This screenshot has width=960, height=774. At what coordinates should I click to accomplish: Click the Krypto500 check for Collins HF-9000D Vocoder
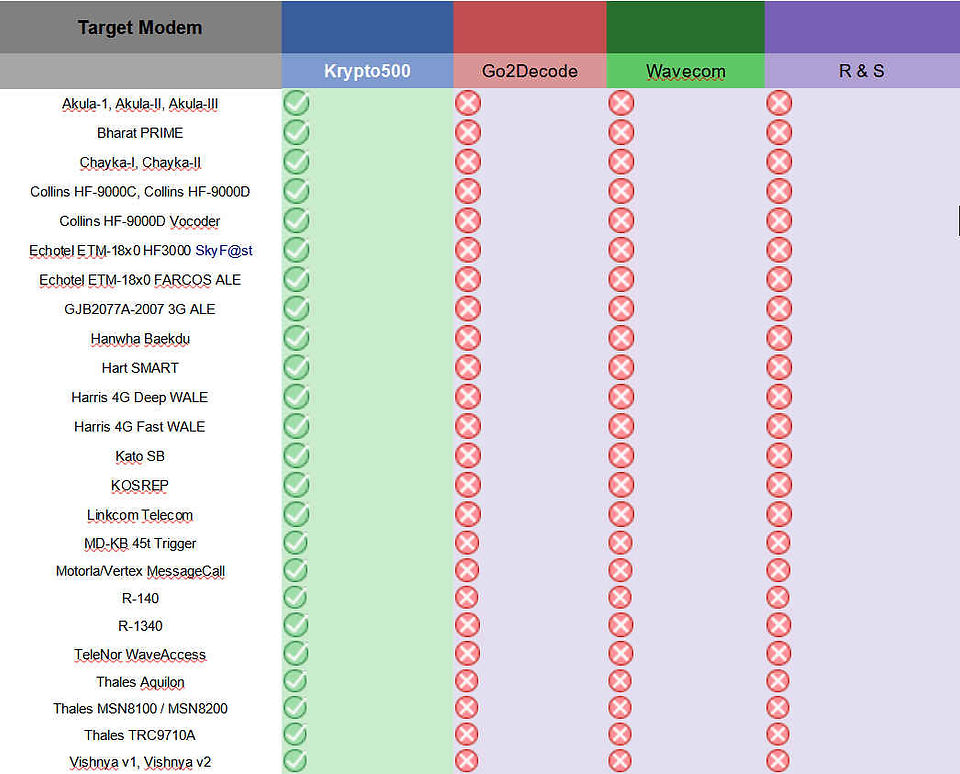296,220
